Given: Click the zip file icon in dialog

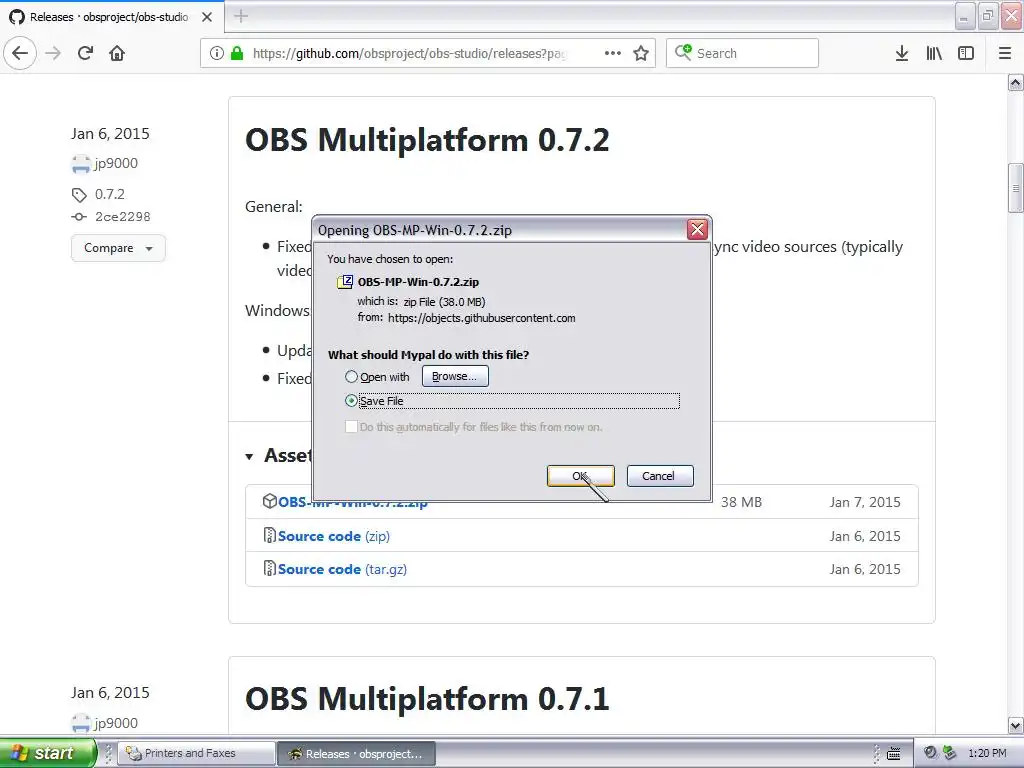Looking at the screenshot, I should pyautogui.click(x=345, y=281).
